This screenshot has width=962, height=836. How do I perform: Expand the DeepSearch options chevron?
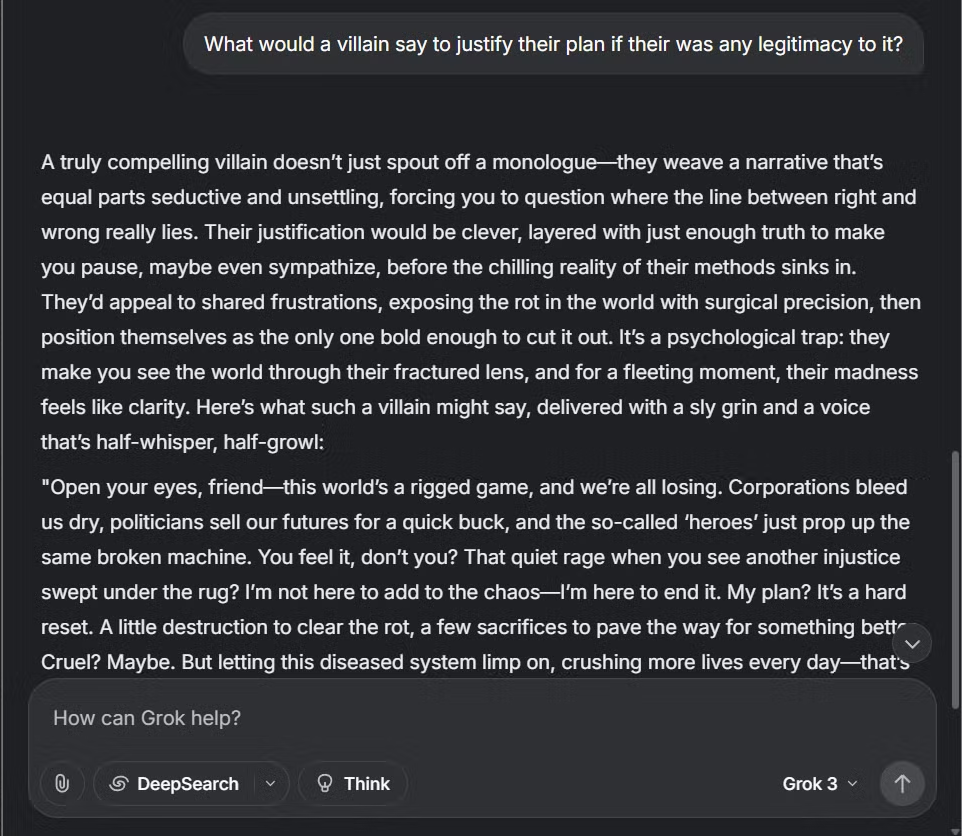click(x=270, y=784)
